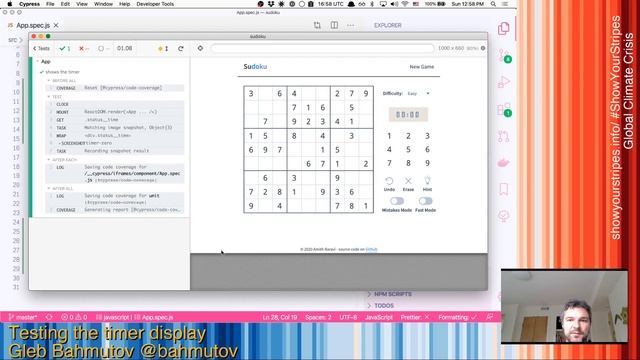Click the 00:00 timer display

(x=408, y=115)
